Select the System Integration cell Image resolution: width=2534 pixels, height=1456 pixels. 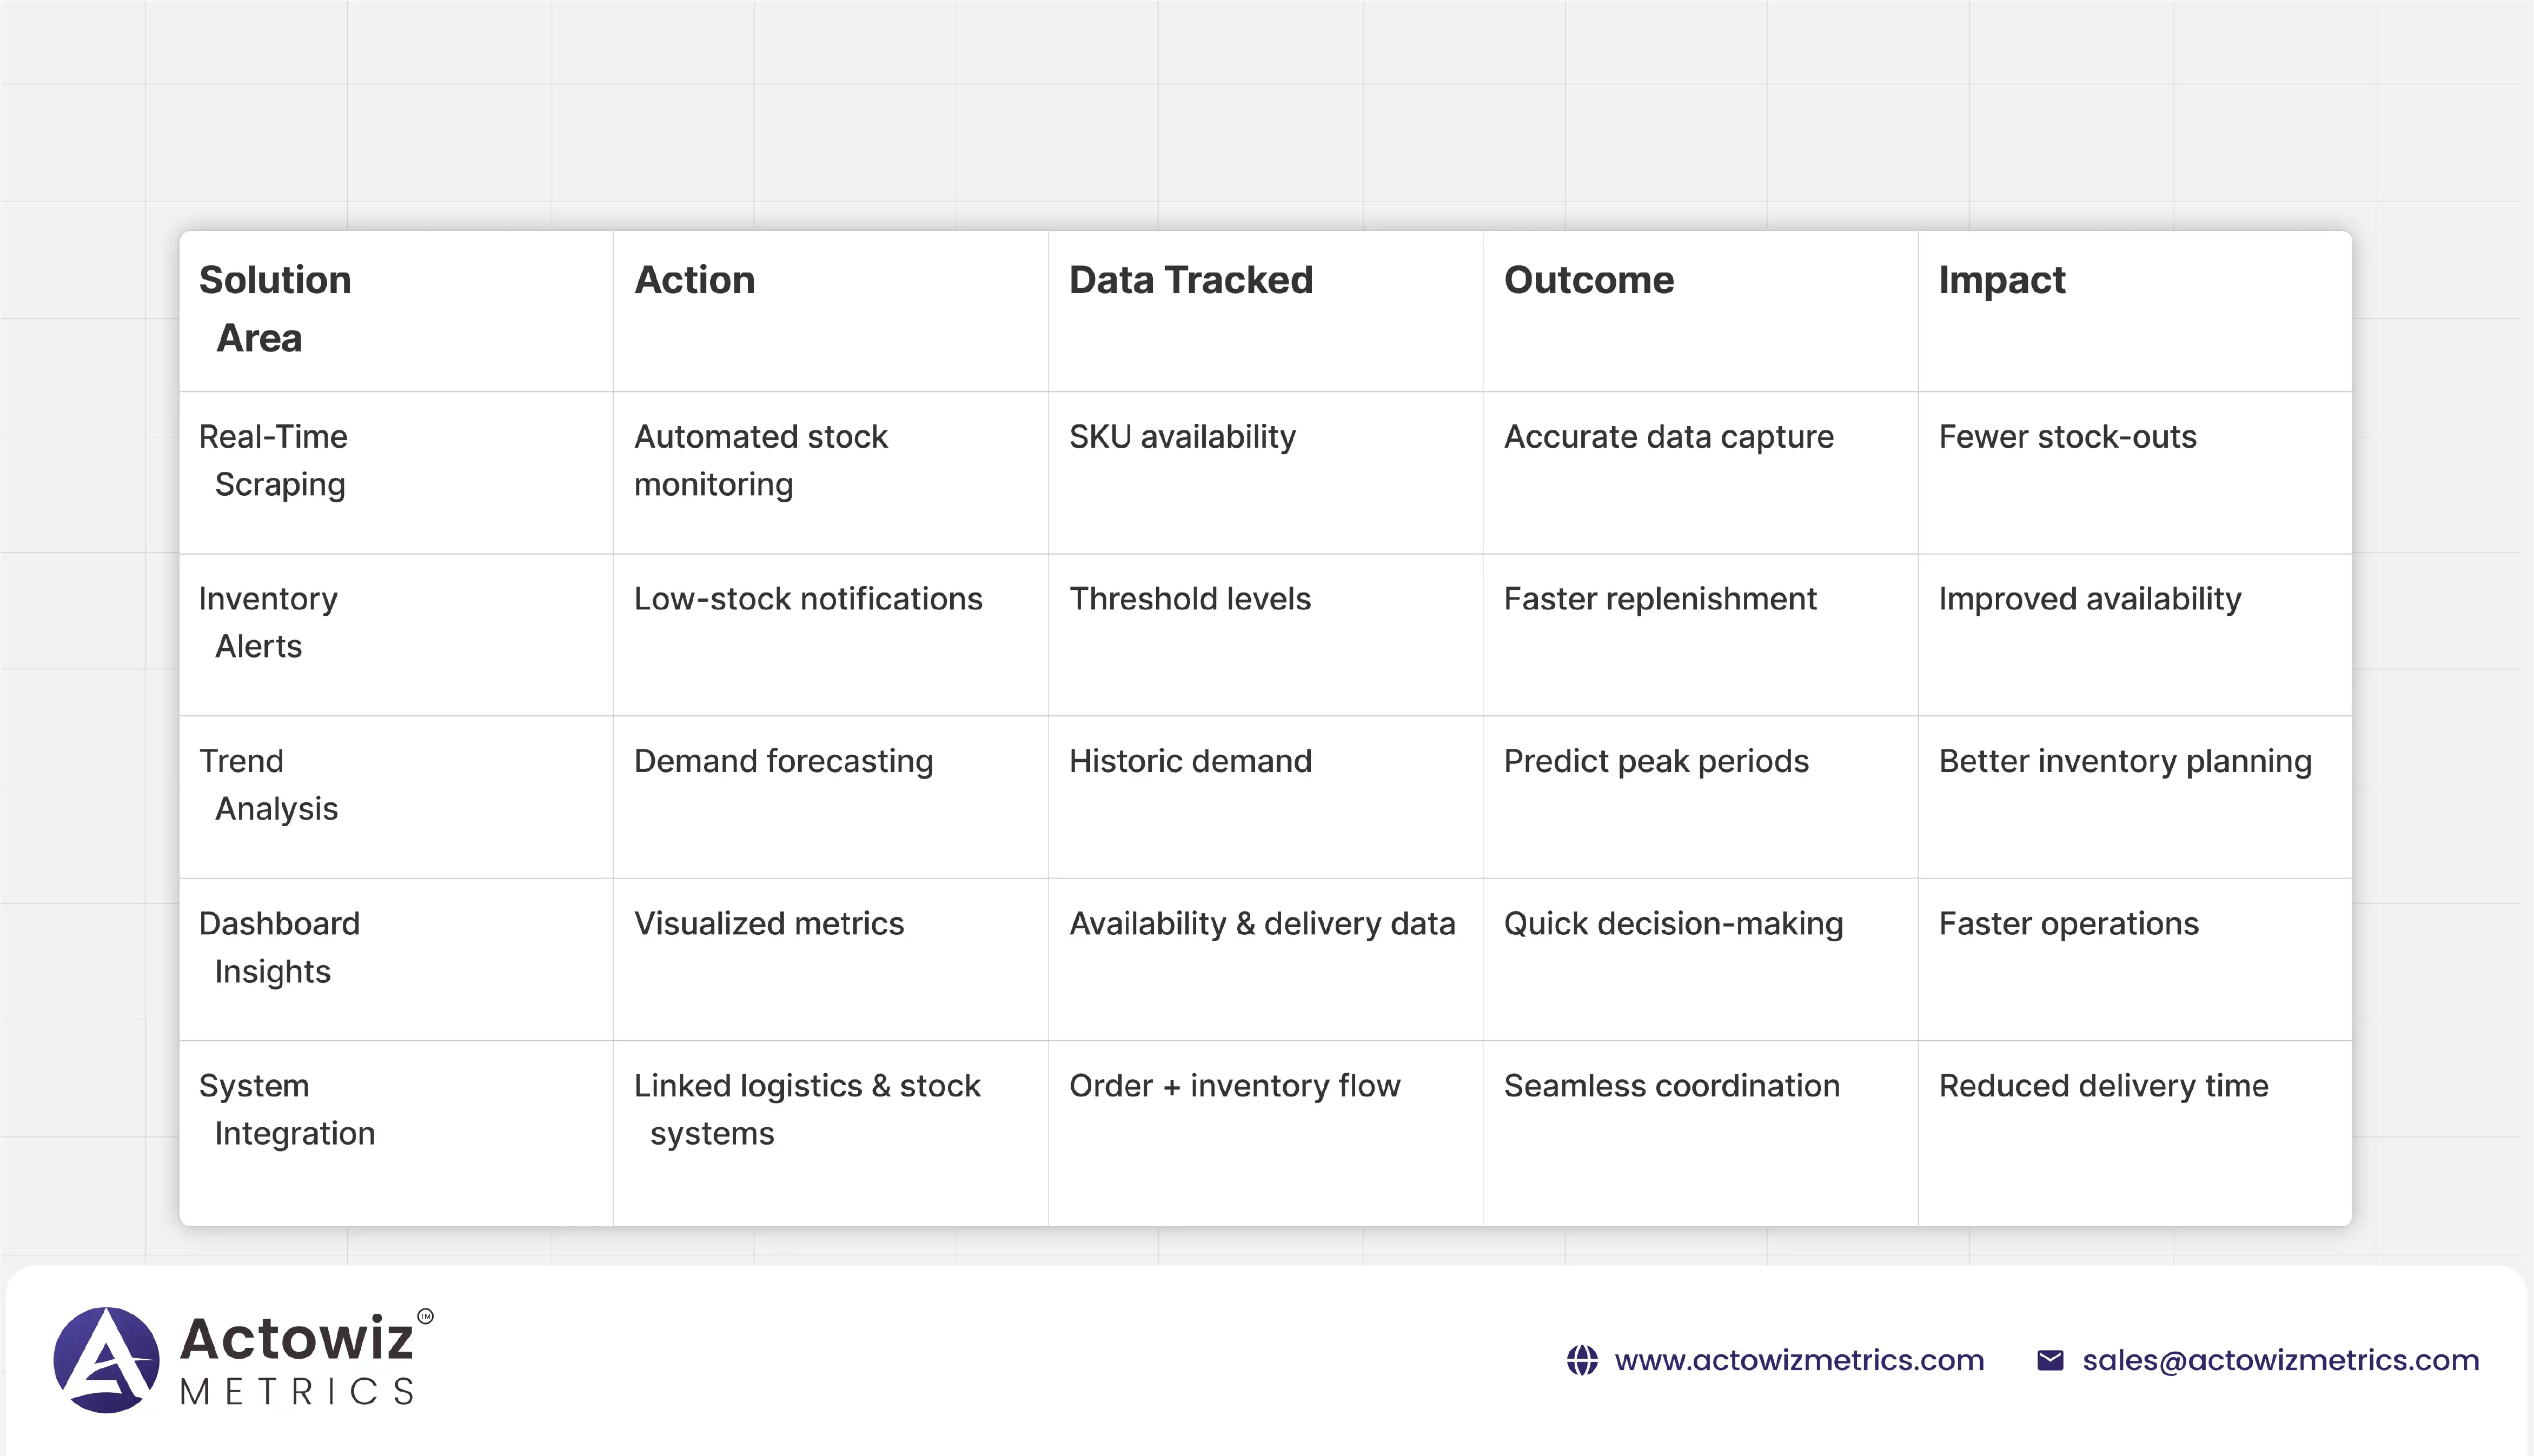(x=287, y=1109)
